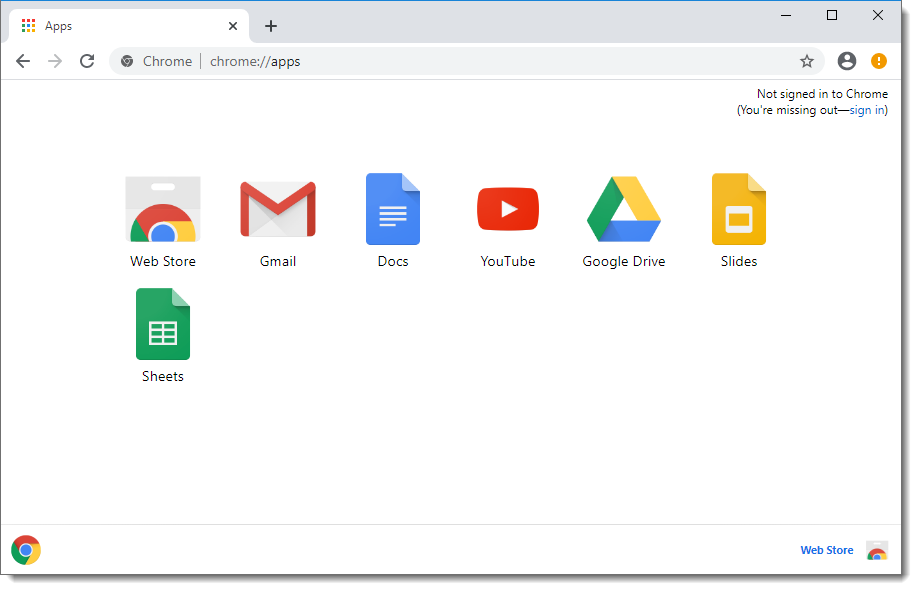This screenshot has height=590, width=917.
Task: Click the orange Chrome alert icon
Action: click(878, 61)
